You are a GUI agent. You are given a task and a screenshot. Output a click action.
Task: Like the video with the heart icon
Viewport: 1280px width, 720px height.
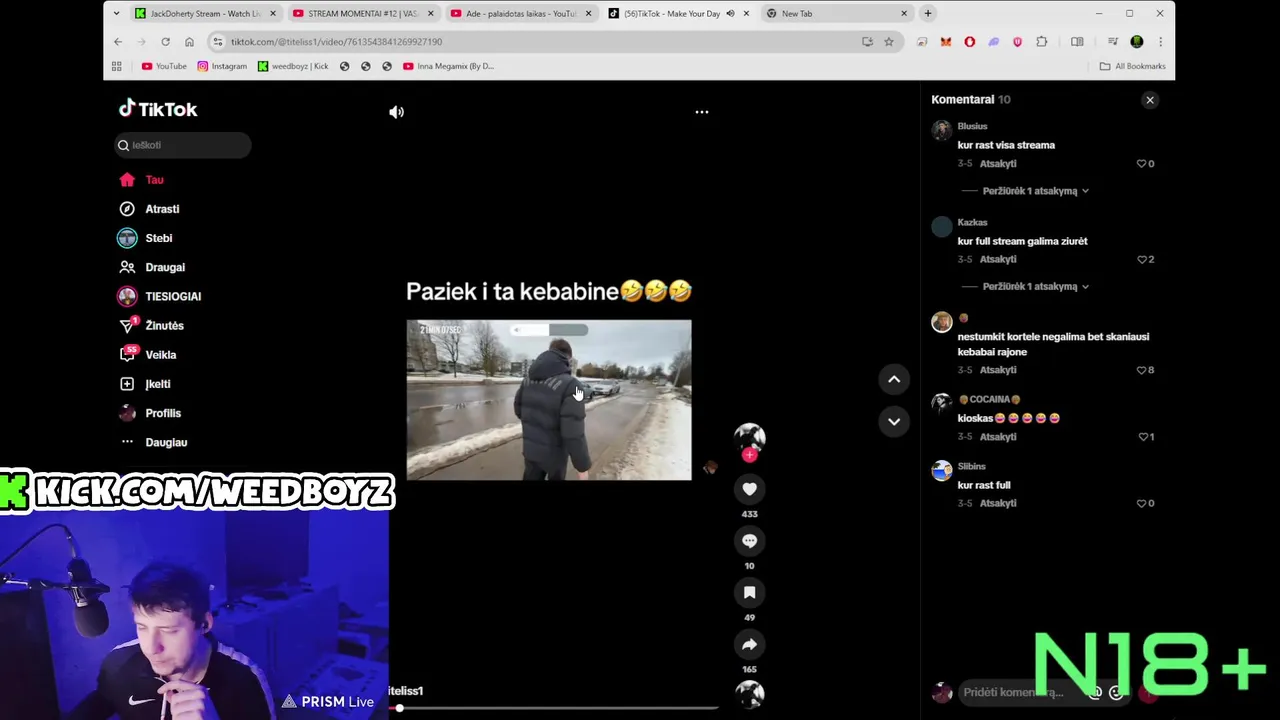coord(749,489)
